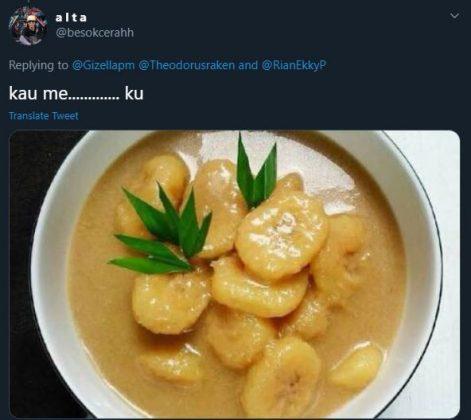Click the Translate Tweet link
The width and height of the screenshot is (471, 420).
point(44,116)
